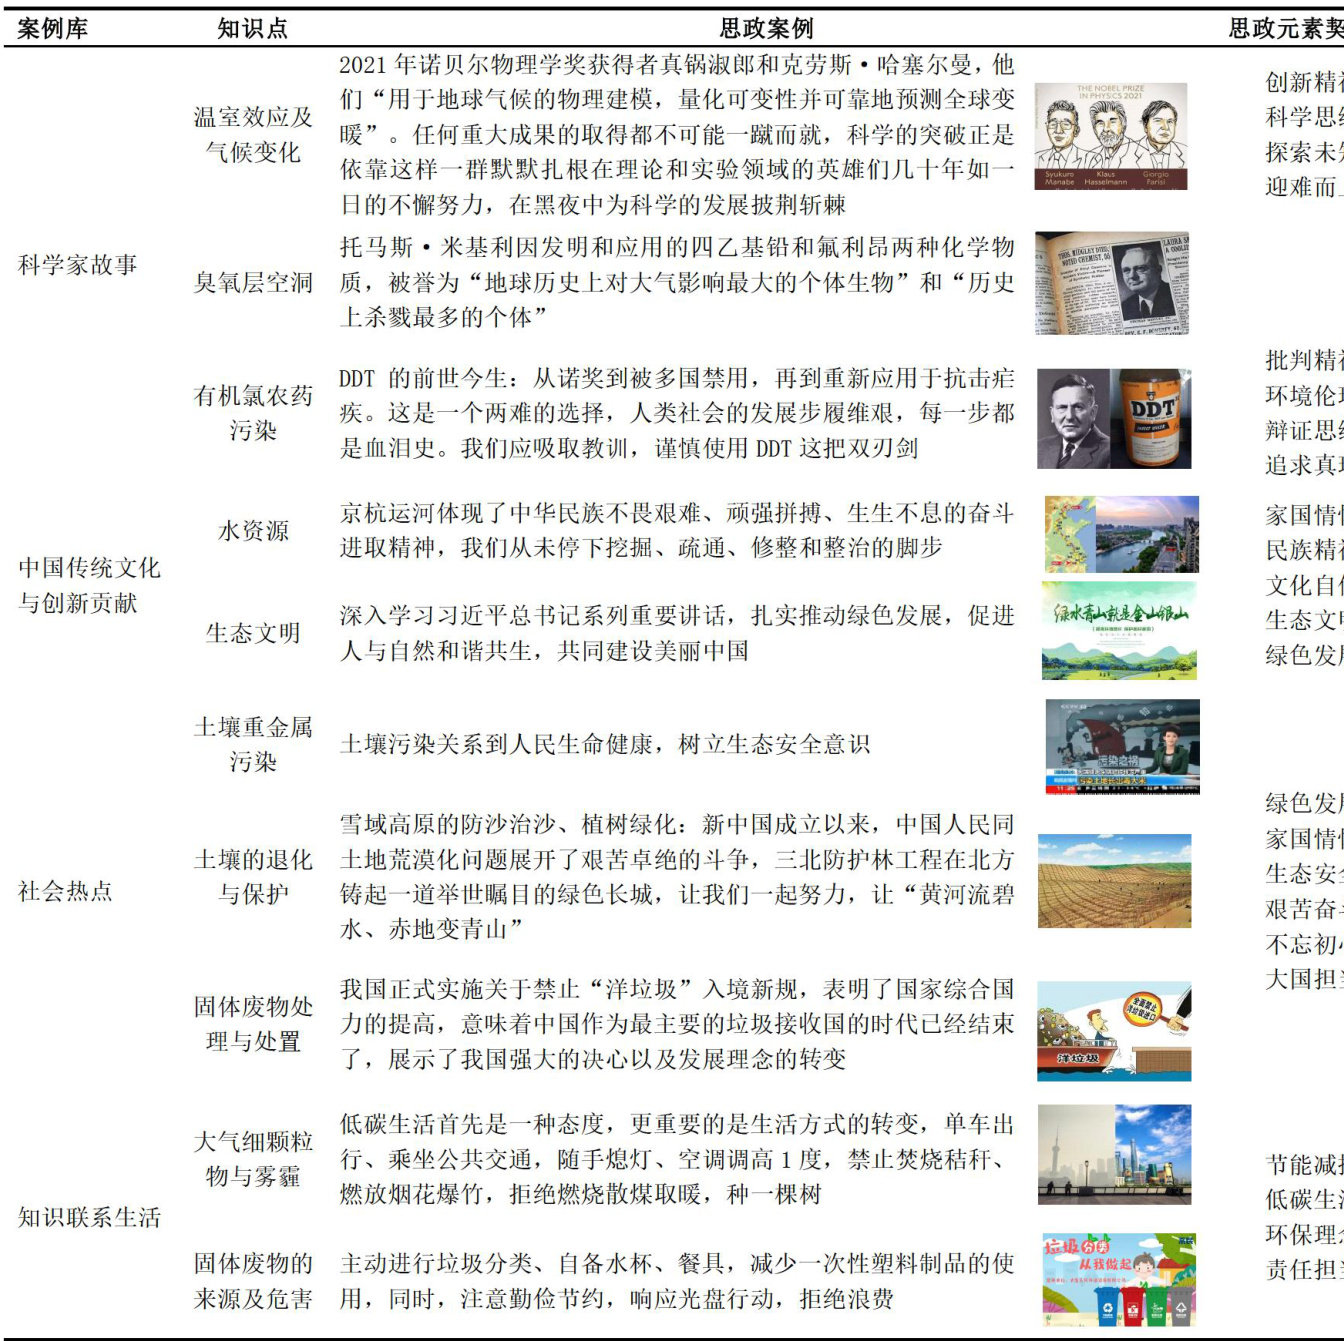This screenshot has height=1341, width=1344.
Task: Select the 垃圾分类从我做起 cartoon image
Action: click(x=1118, y=1279)
